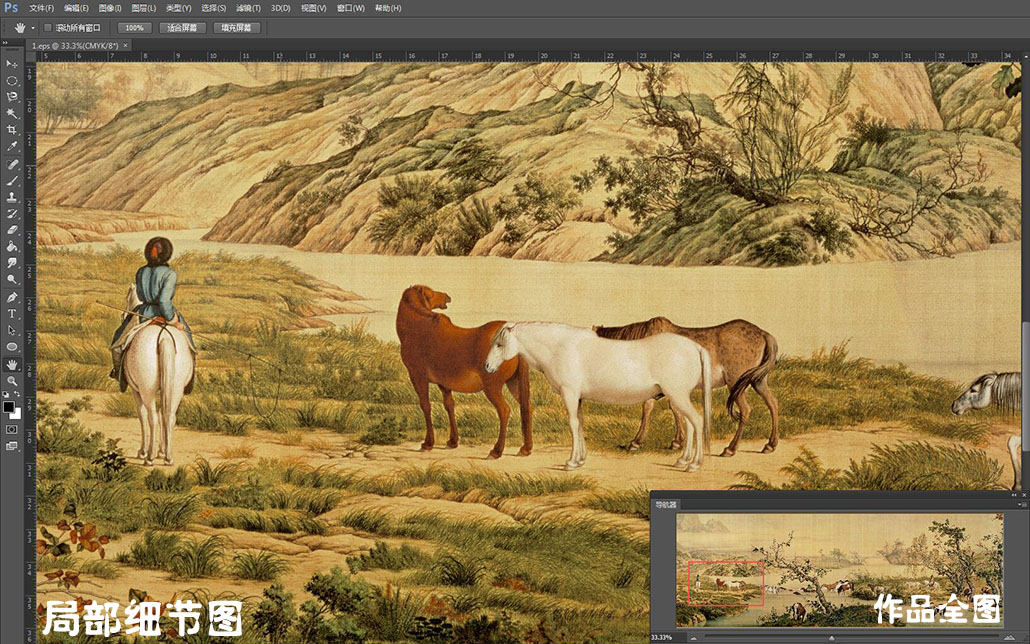Screen dimensions: 1030x644
Task: Select the Pen tool
Action: click(x=12, y=297)
